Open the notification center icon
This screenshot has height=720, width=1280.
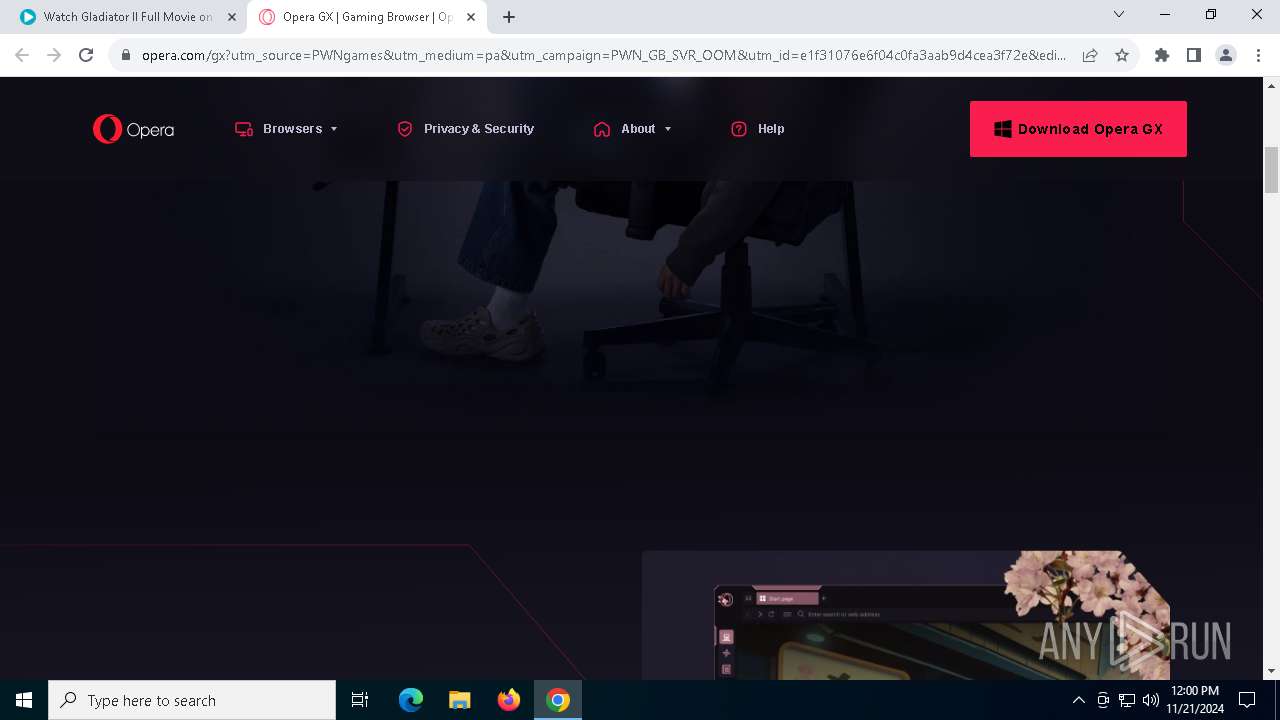click(x=1247, y=700)
